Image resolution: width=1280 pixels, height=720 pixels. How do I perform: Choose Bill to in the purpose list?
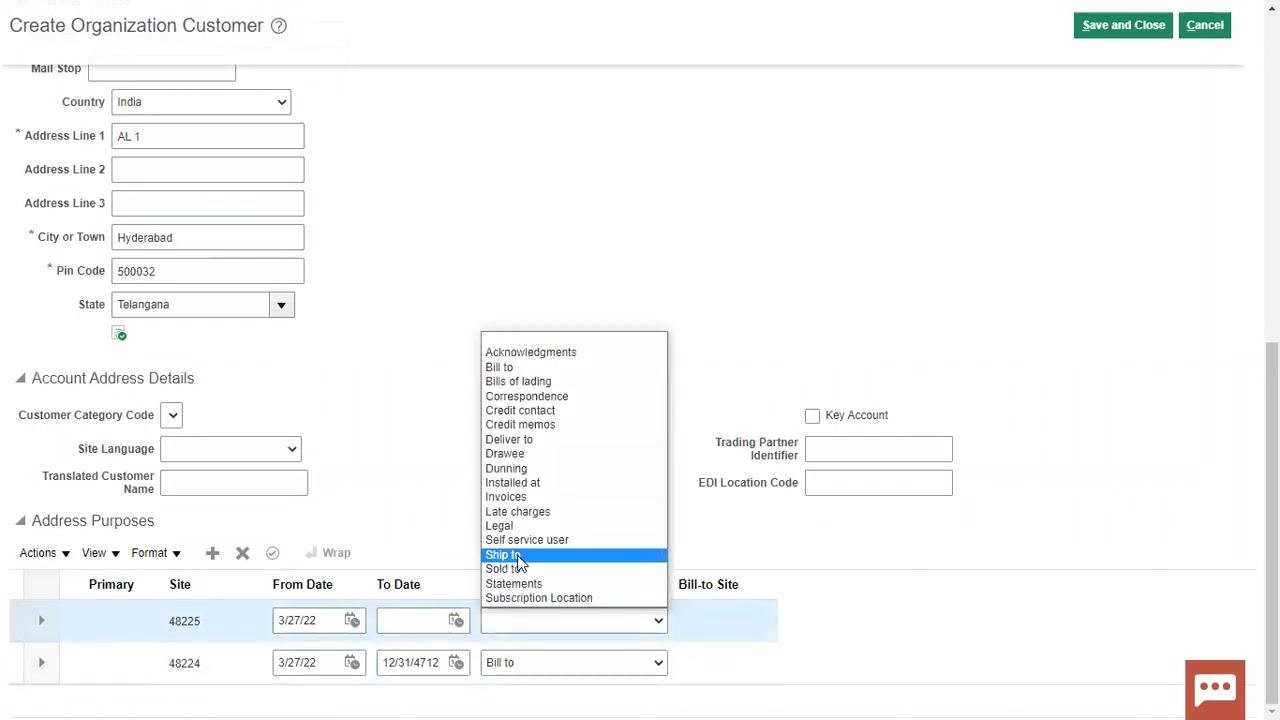tap(574, 367)
